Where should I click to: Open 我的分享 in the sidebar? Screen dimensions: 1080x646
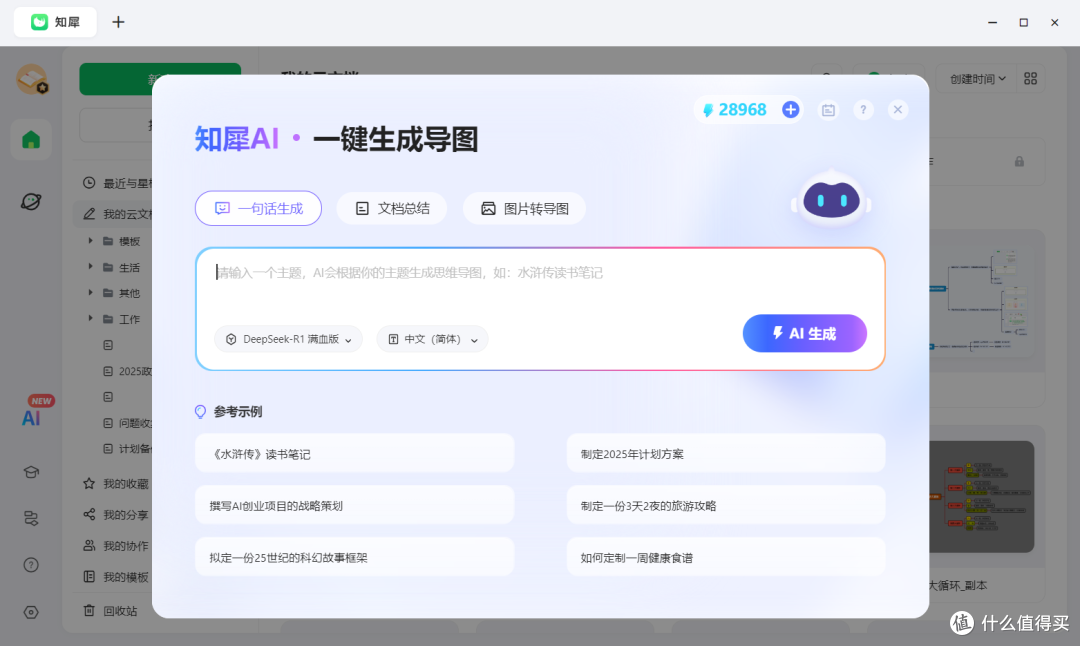point(117,514)
